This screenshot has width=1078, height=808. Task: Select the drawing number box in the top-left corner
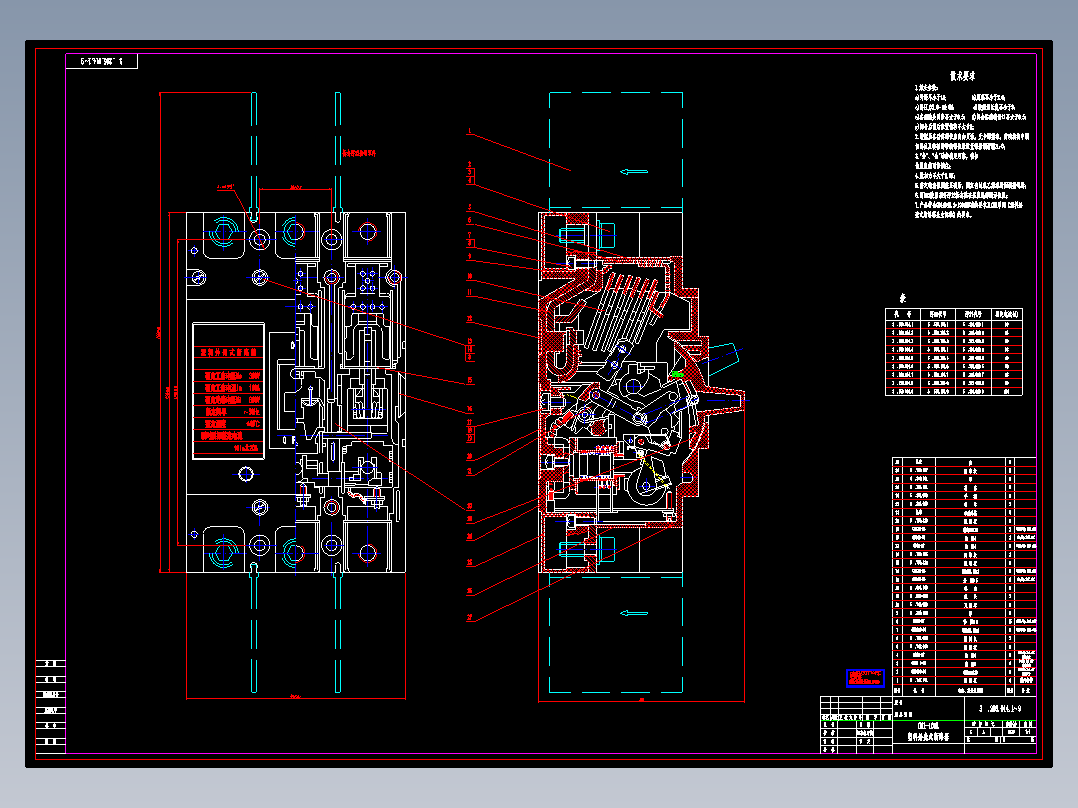(x=102, y=61)
